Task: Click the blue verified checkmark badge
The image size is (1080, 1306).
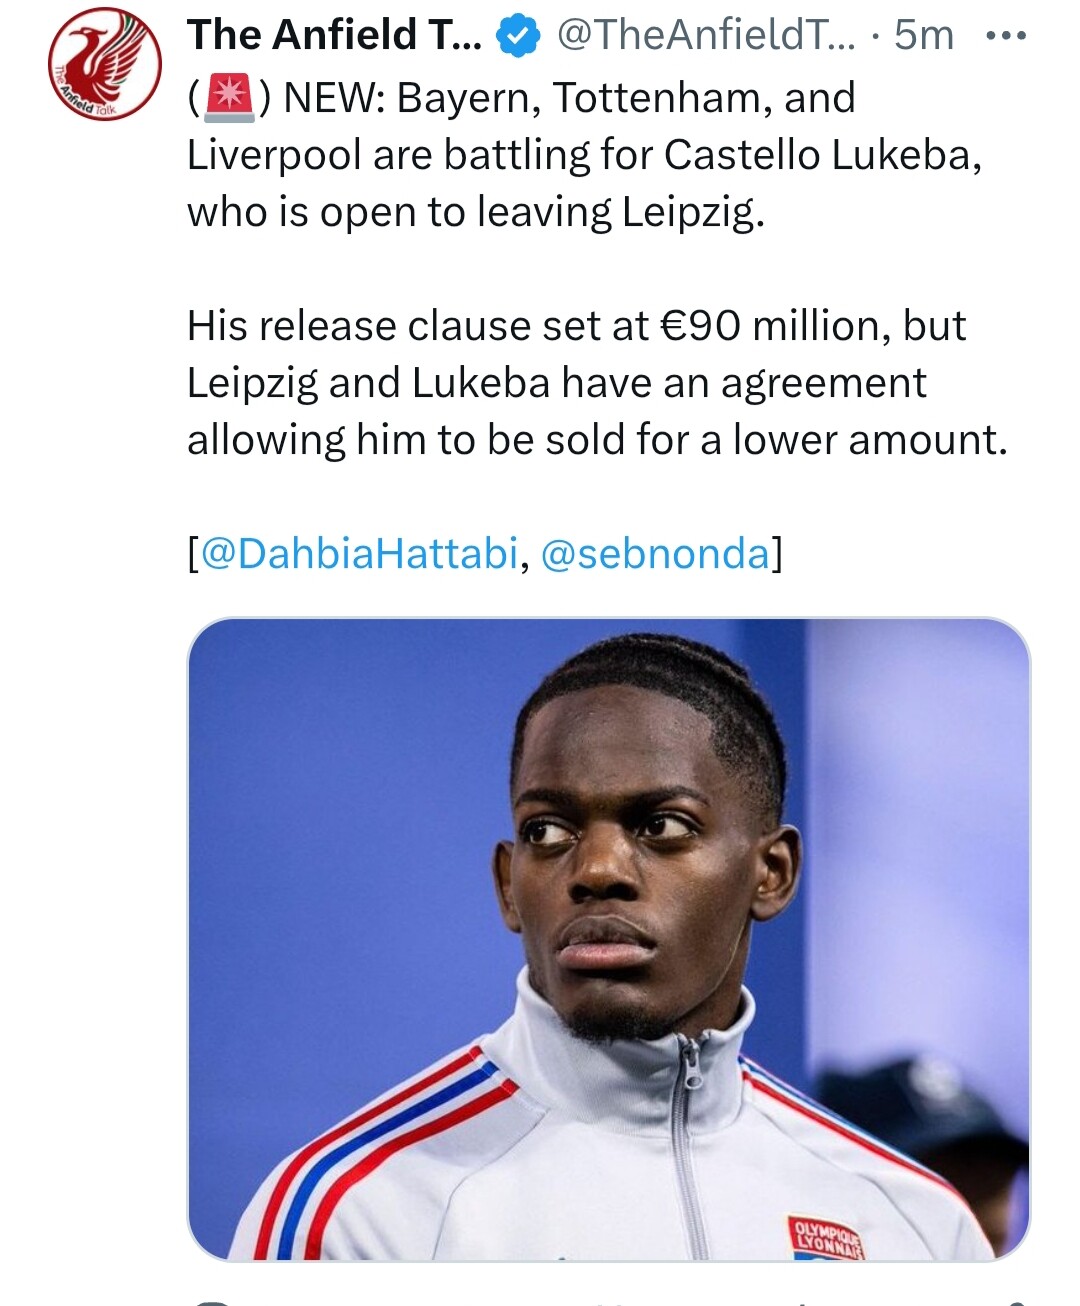Action: click(518, 37)
